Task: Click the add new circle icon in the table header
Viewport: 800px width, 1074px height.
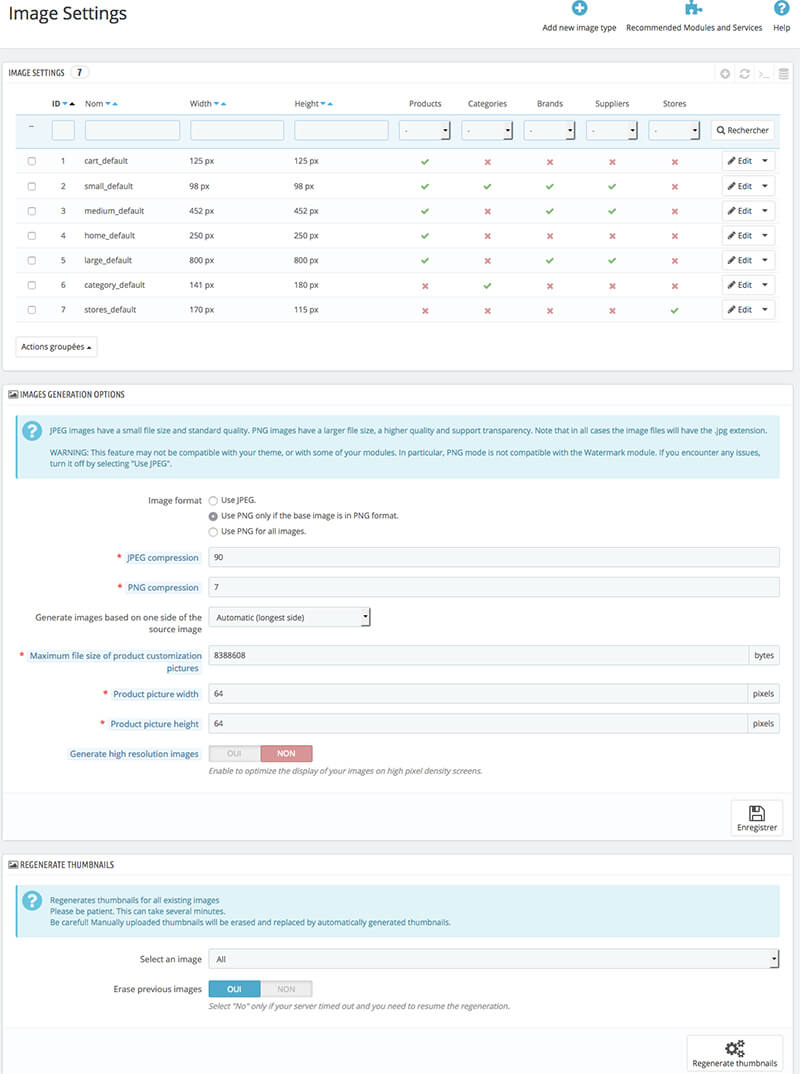Action: [725, 74]
